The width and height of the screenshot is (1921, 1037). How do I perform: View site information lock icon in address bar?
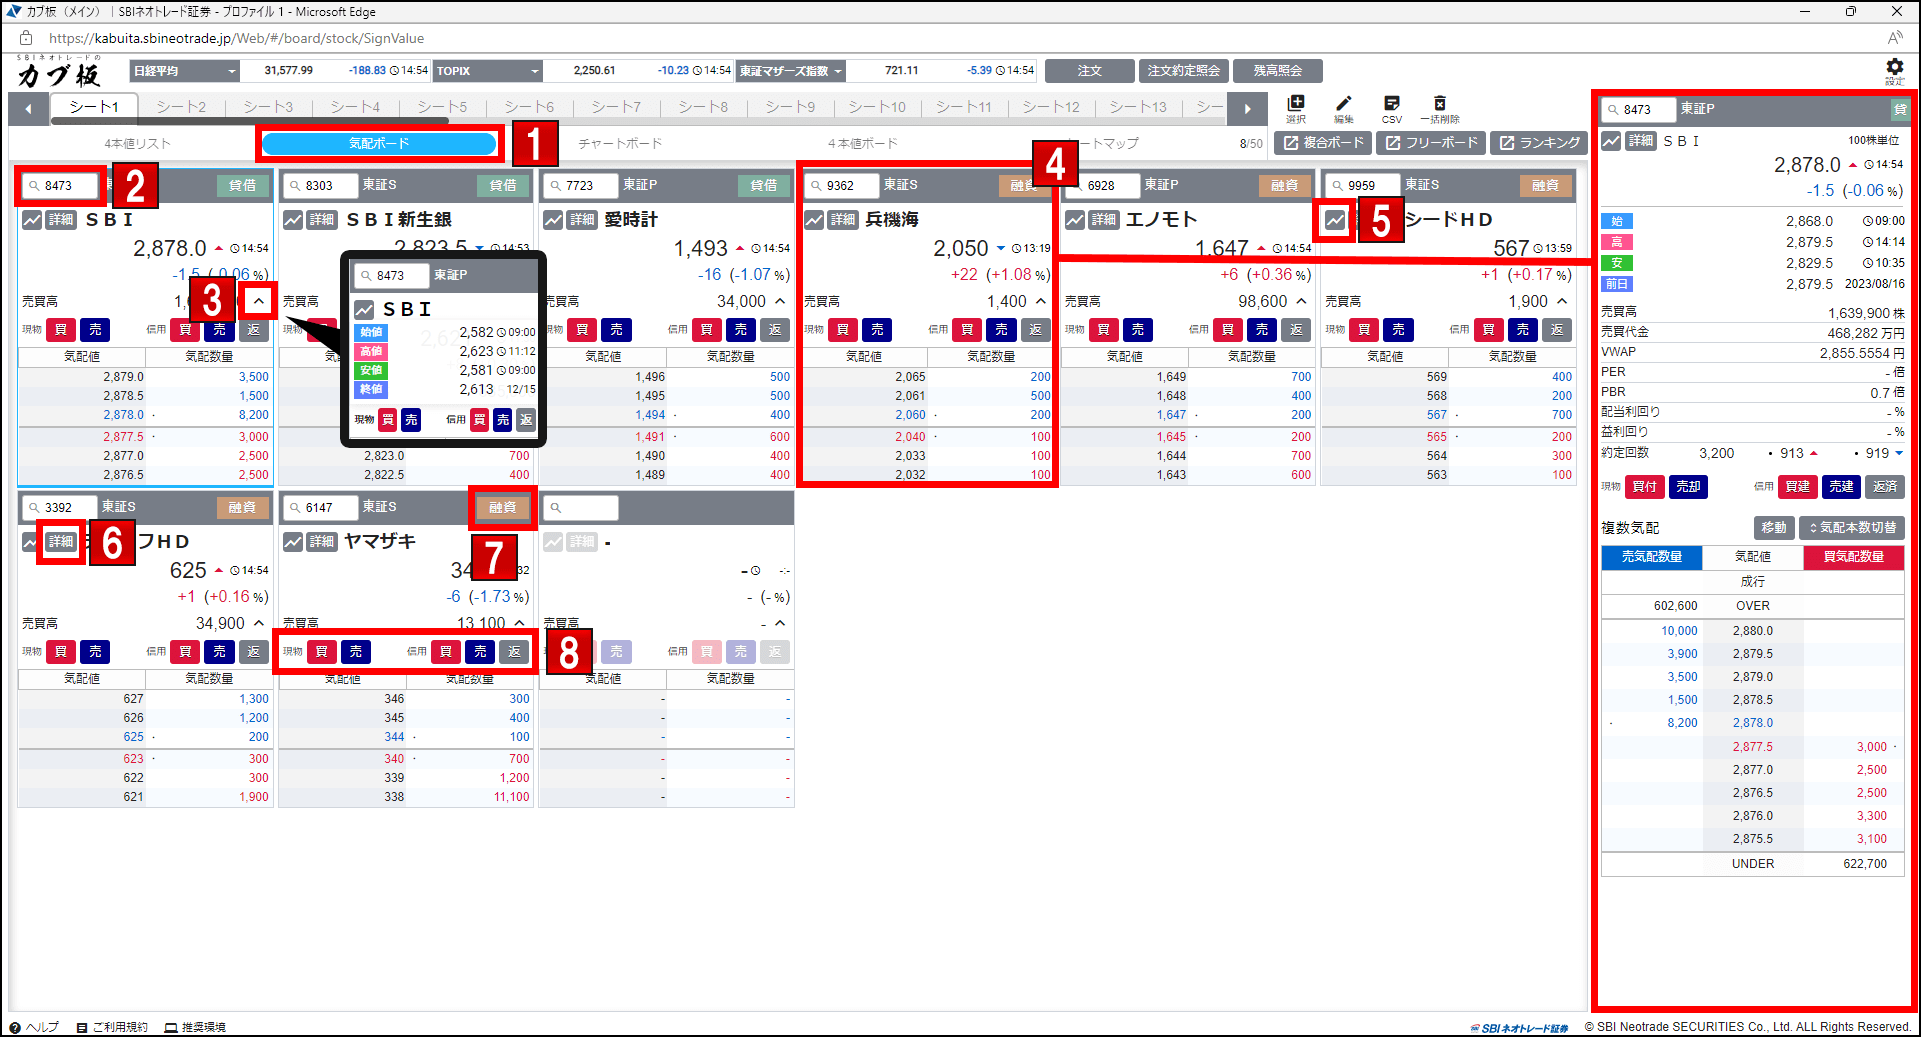26,38
